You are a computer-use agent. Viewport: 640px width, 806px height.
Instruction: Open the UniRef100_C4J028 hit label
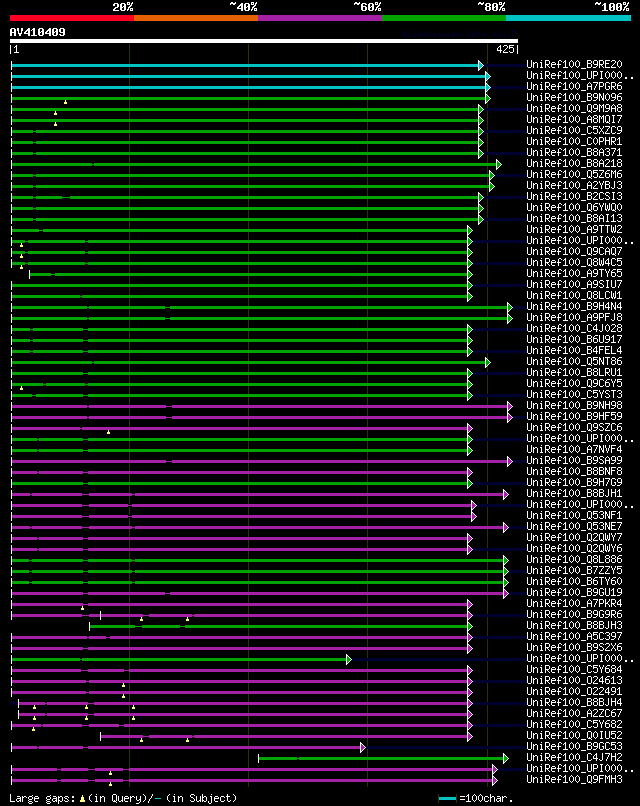pyautogui.click(x=574, y=328)
